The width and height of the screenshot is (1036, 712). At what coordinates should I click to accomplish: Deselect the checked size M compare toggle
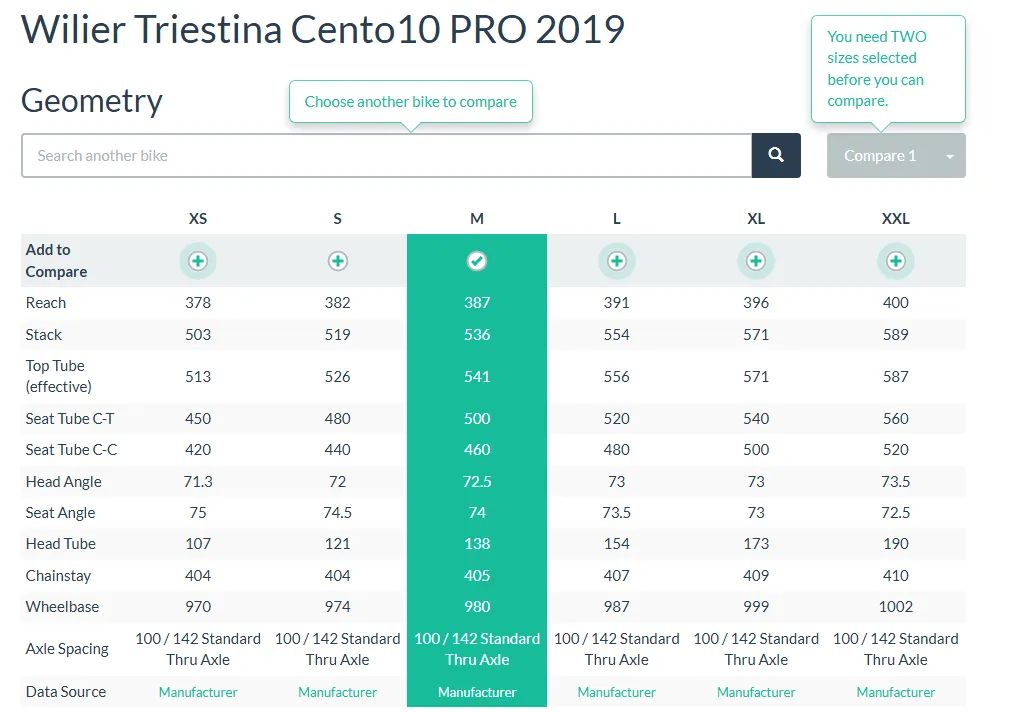pos(477,261)
